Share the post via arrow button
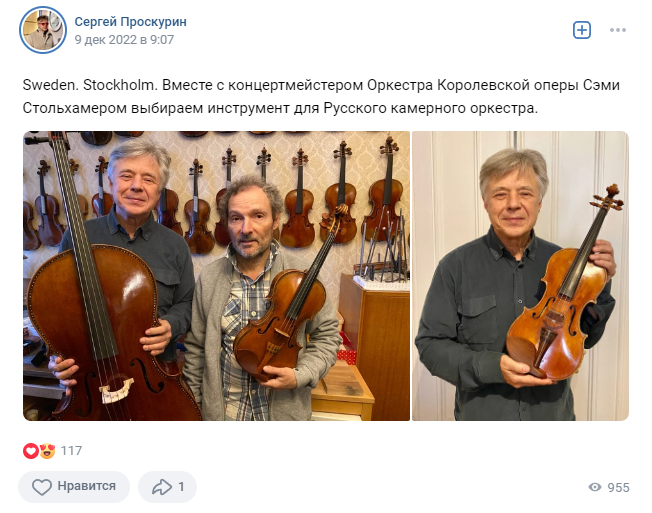652x513 pixels. (167, 486)
